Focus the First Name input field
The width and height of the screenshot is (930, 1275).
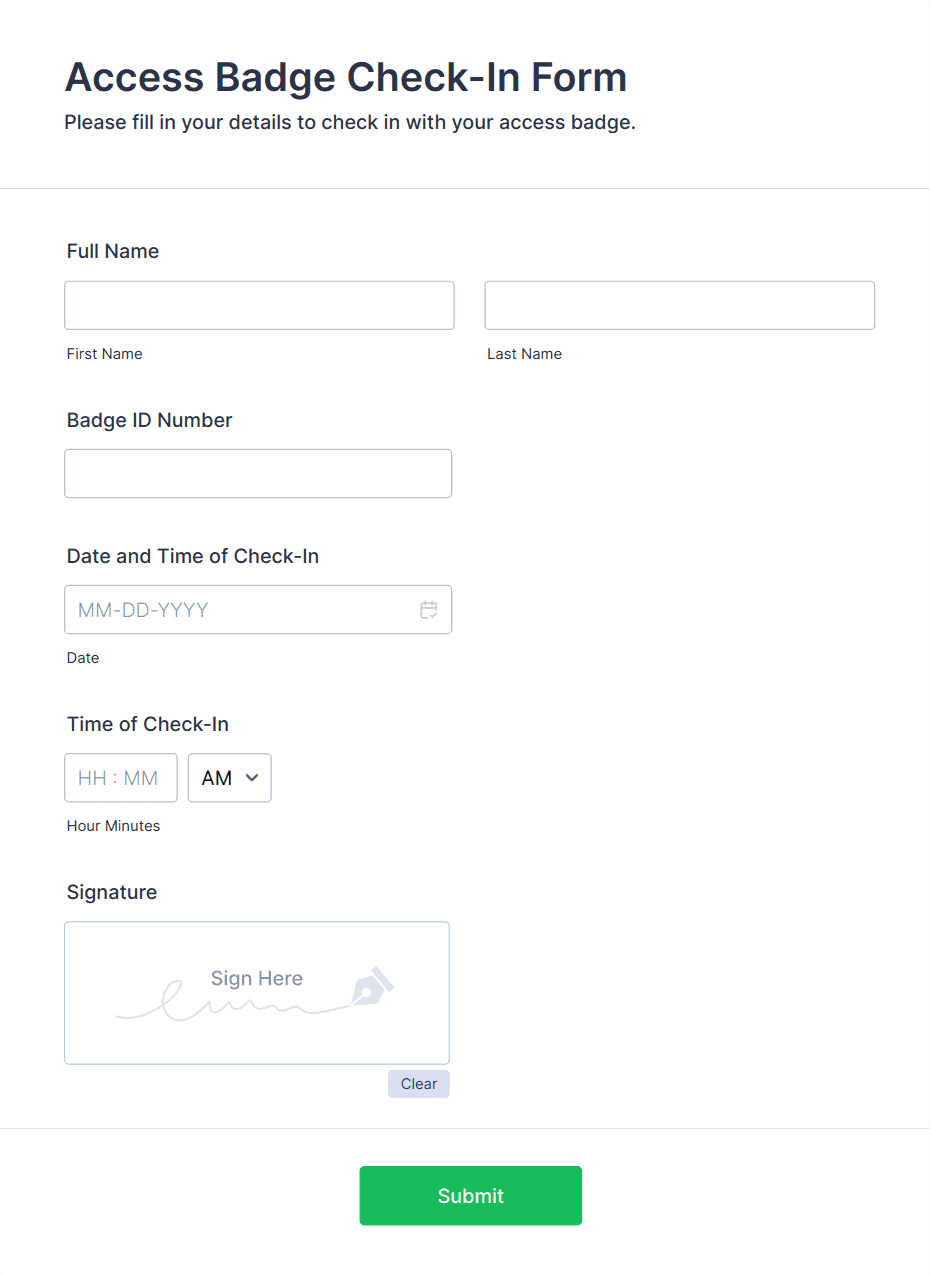tap(259, 305)
